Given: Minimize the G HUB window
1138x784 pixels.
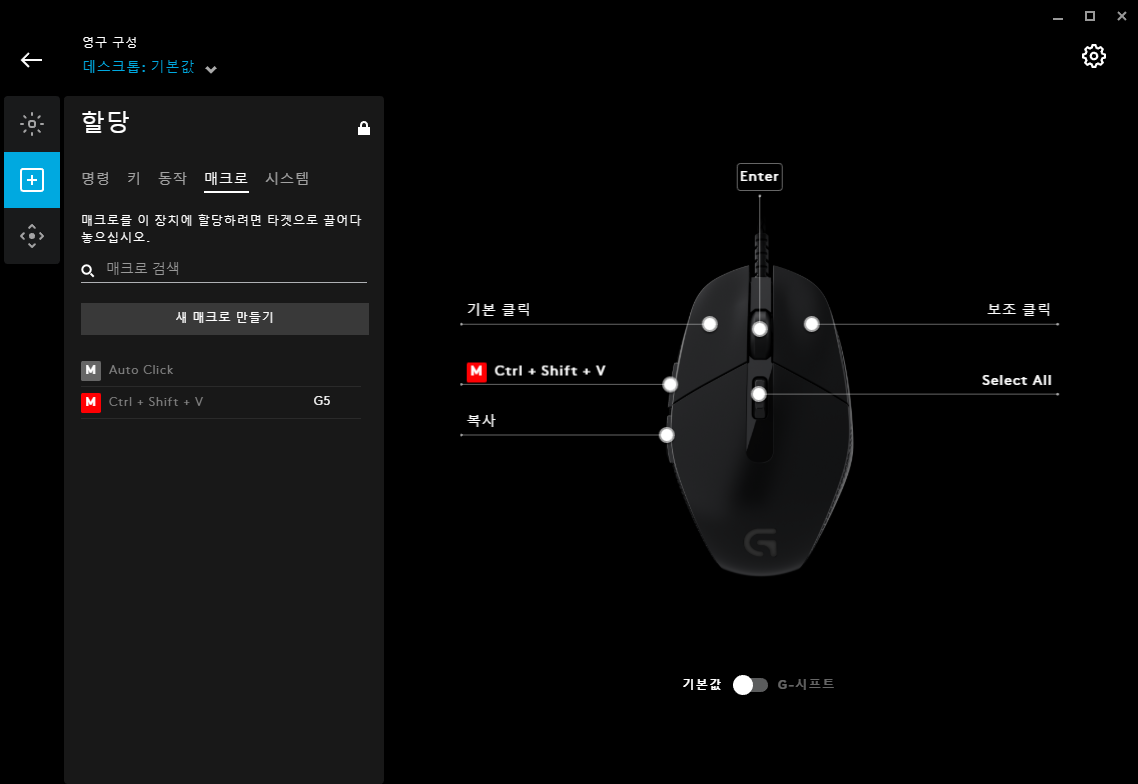Looking at the screenshot, I should (x=1058, y=17).
